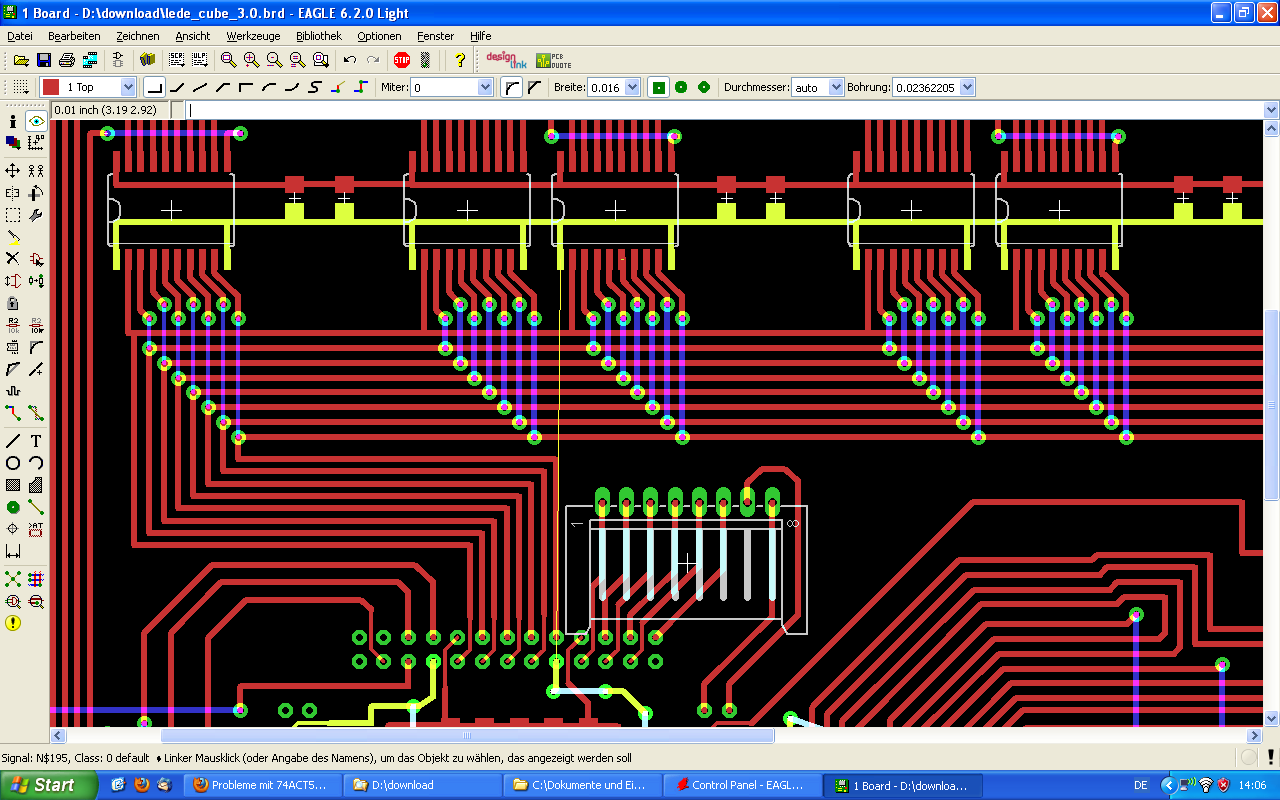Switch to Control Panel - EAGLE taskbar window
Screen dimensions: 1280x800
[x=743, y=785]
